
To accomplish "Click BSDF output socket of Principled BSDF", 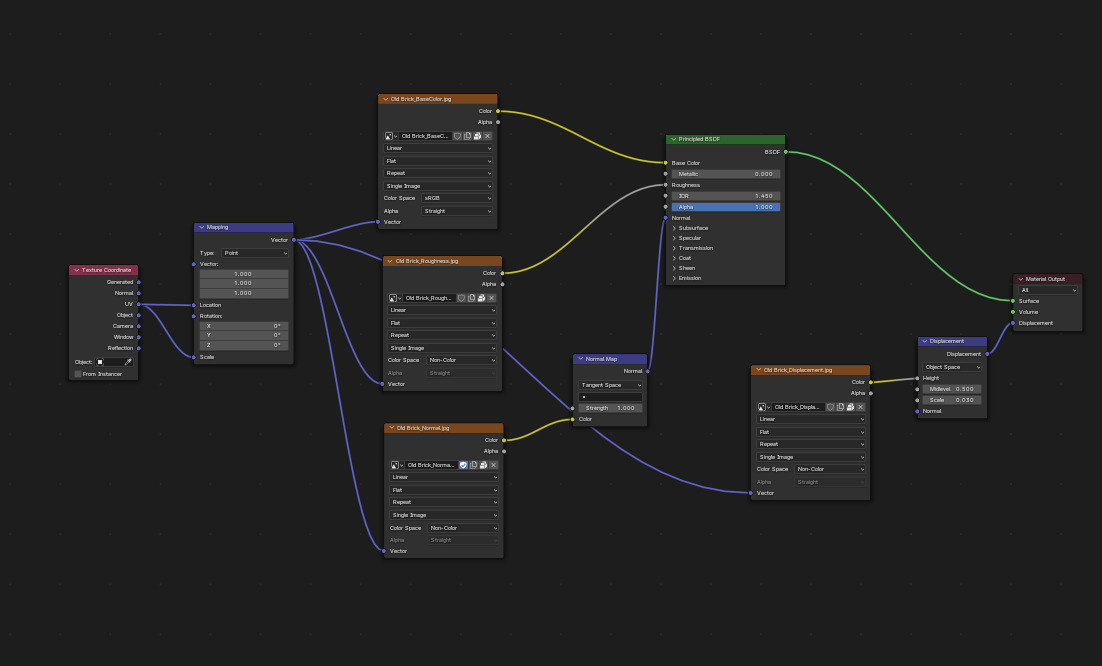I will 786,152.
